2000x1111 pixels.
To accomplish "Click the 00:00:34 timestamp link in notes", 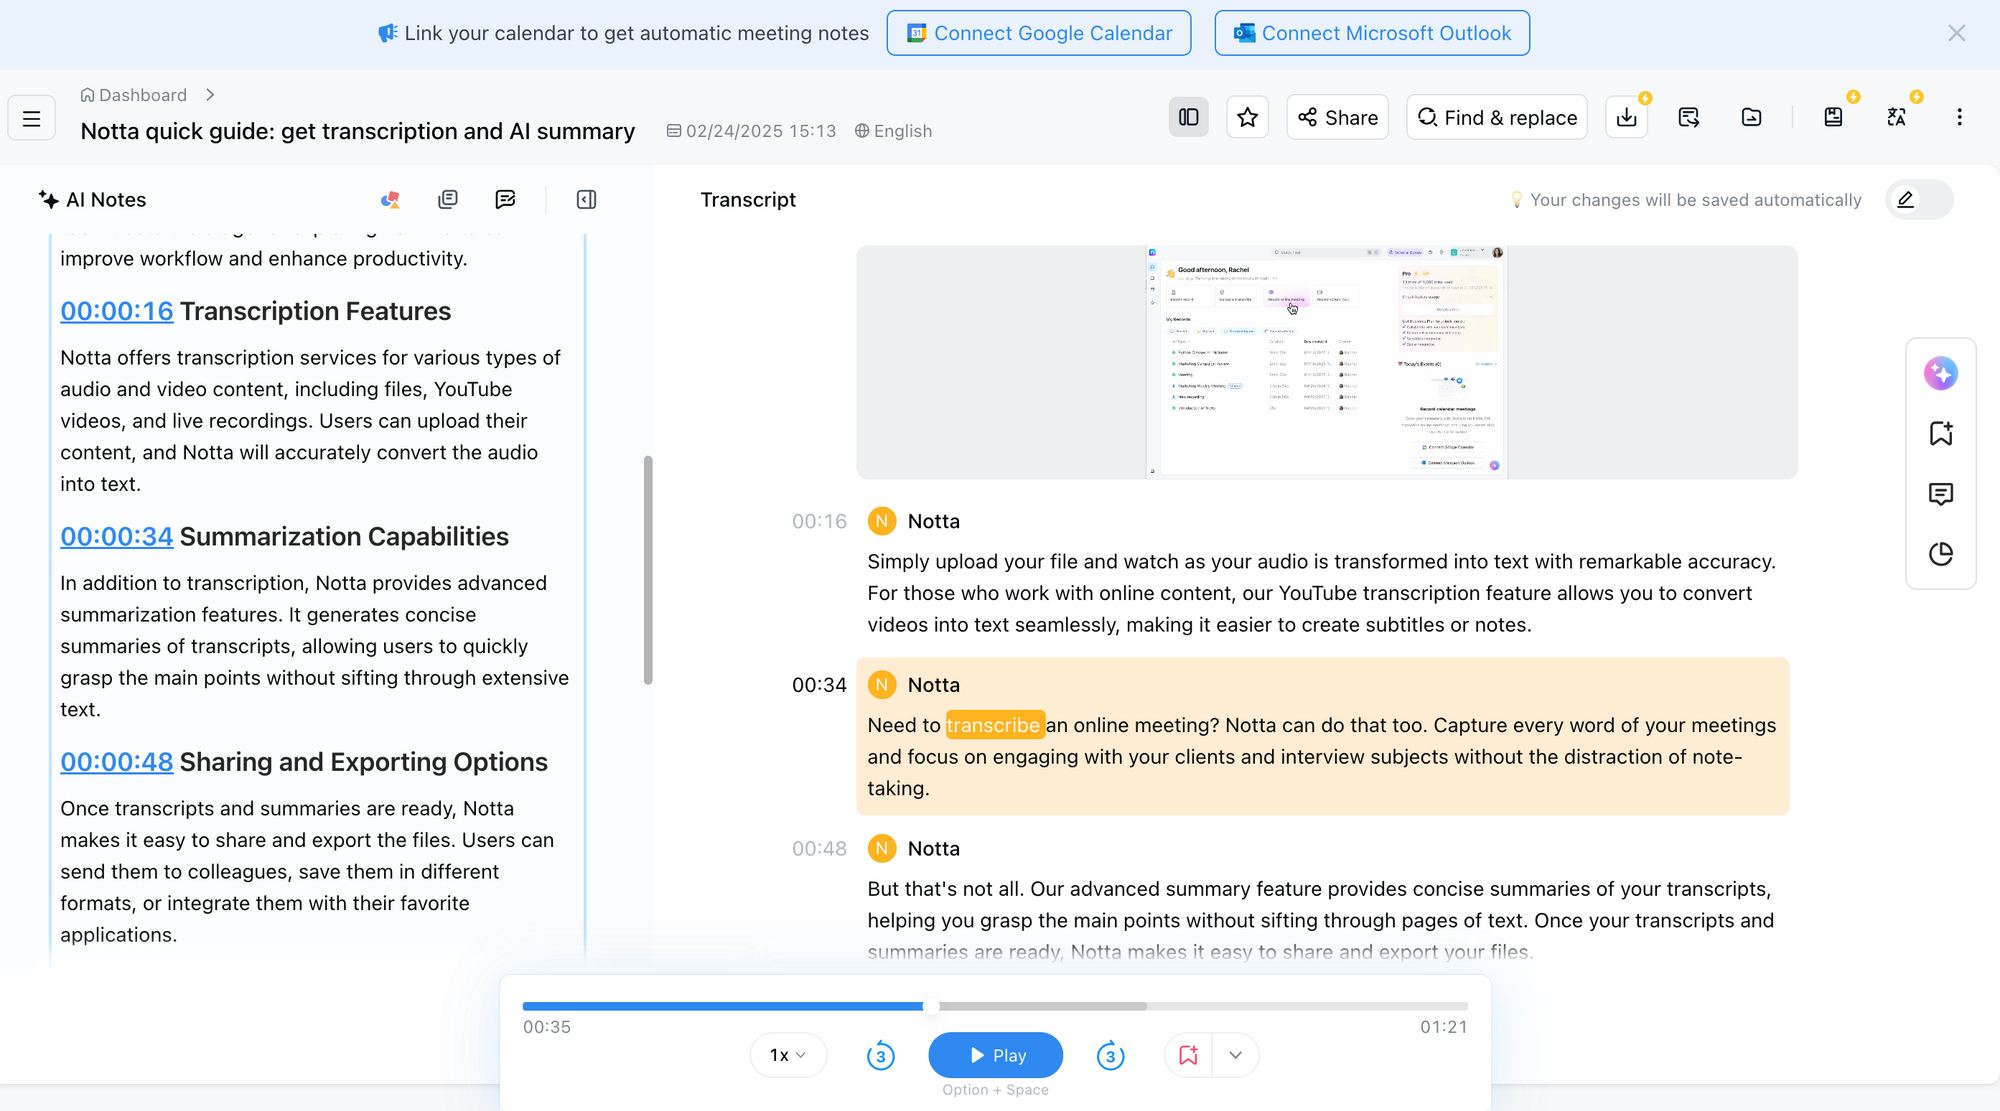I will (x=115, y=536).
